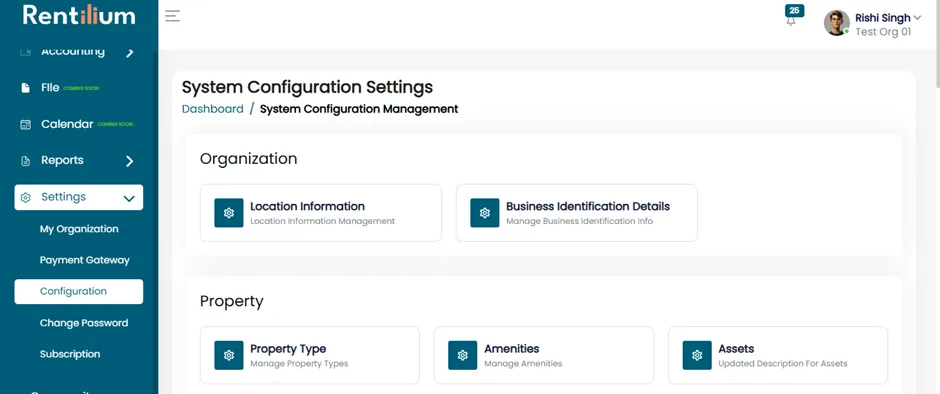Open Business Identification Details card
Screen dimensions: 940x394
577,213
